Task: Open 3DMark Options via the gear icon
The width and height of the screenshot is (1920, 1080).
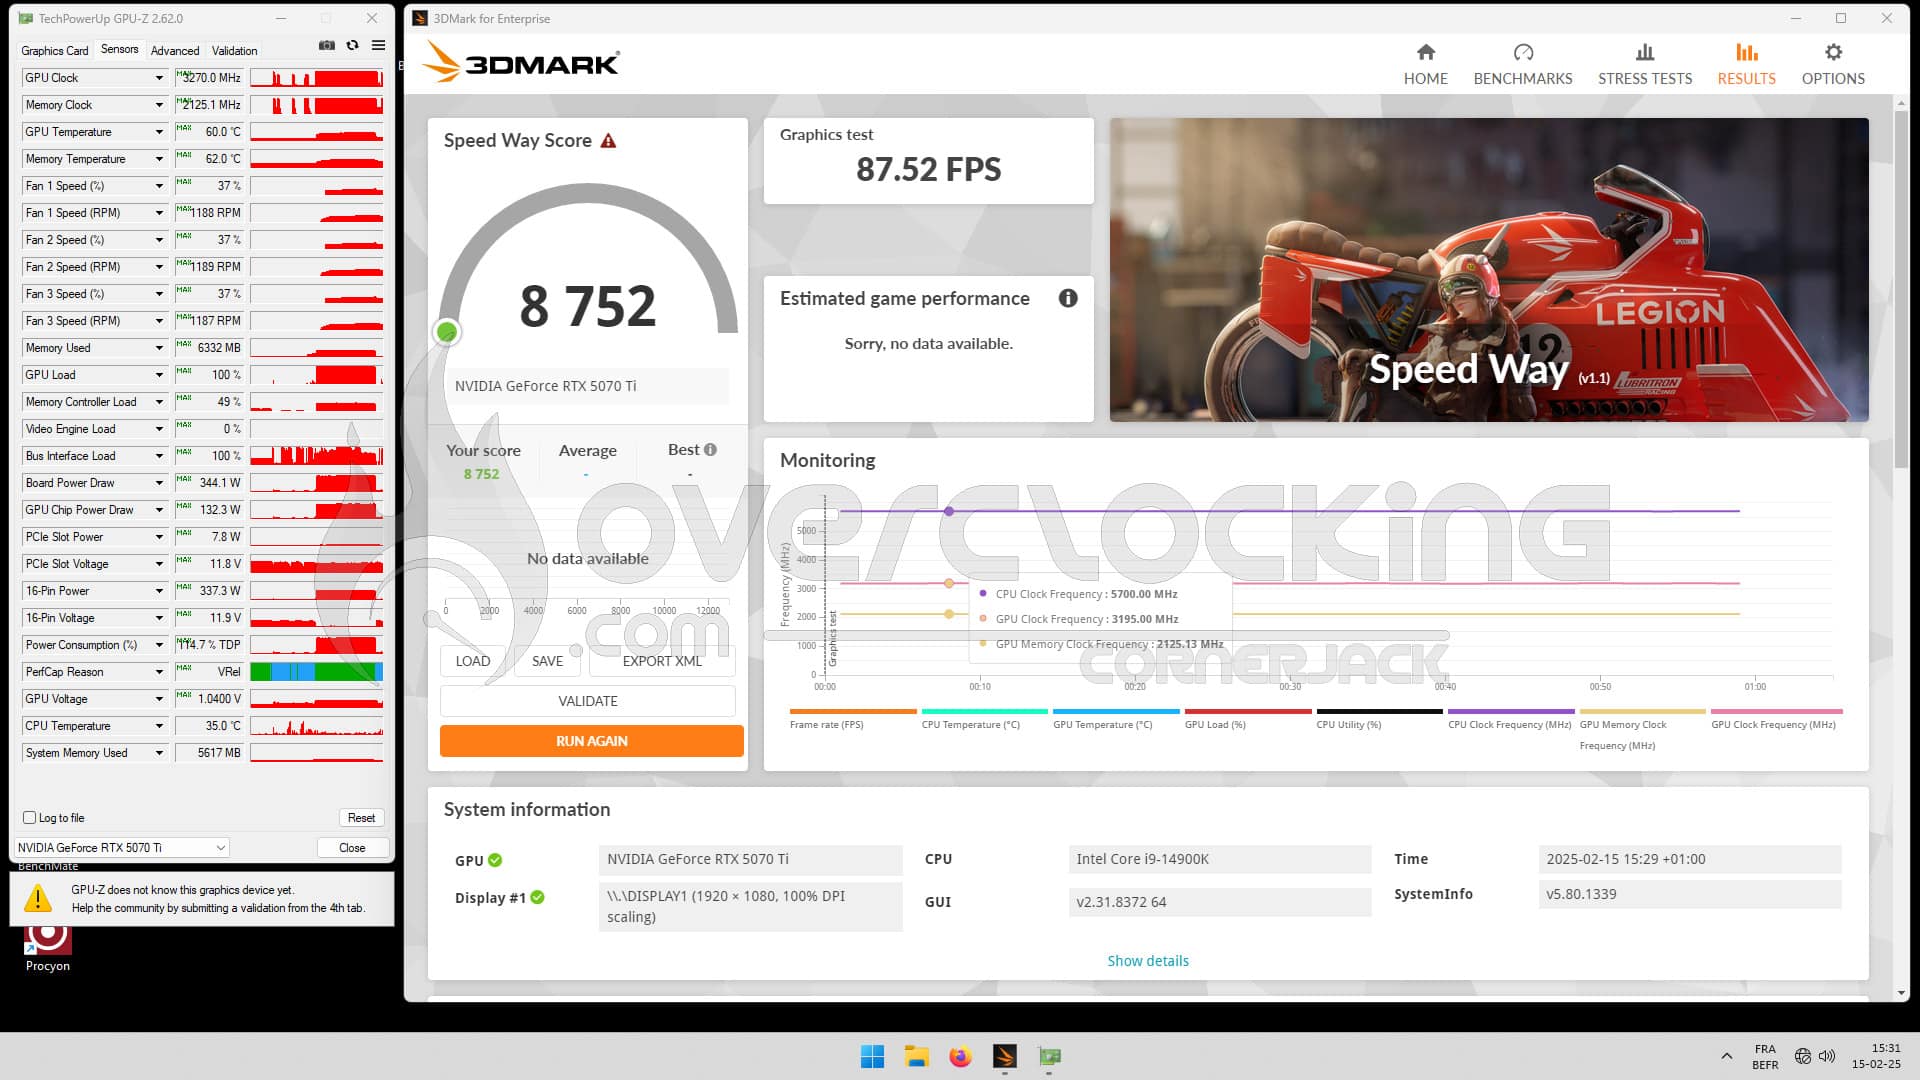Action: (x=1832, y=63)
